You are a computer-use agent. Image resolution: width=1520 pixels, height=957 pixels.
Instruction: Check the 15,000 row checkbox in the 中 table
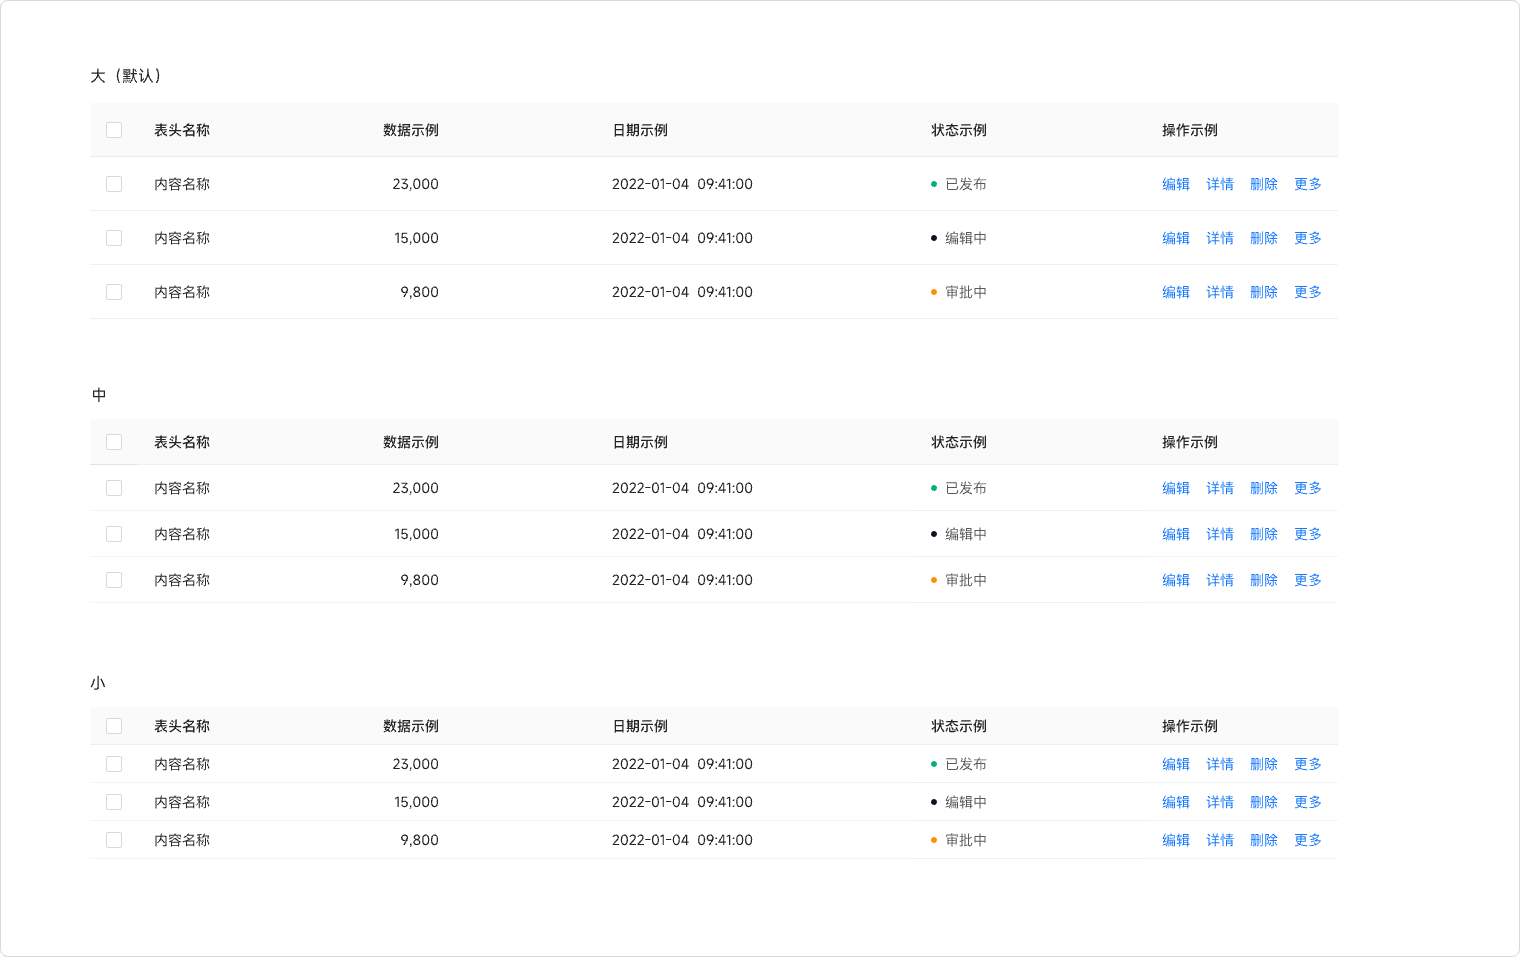tap(114, 534)
